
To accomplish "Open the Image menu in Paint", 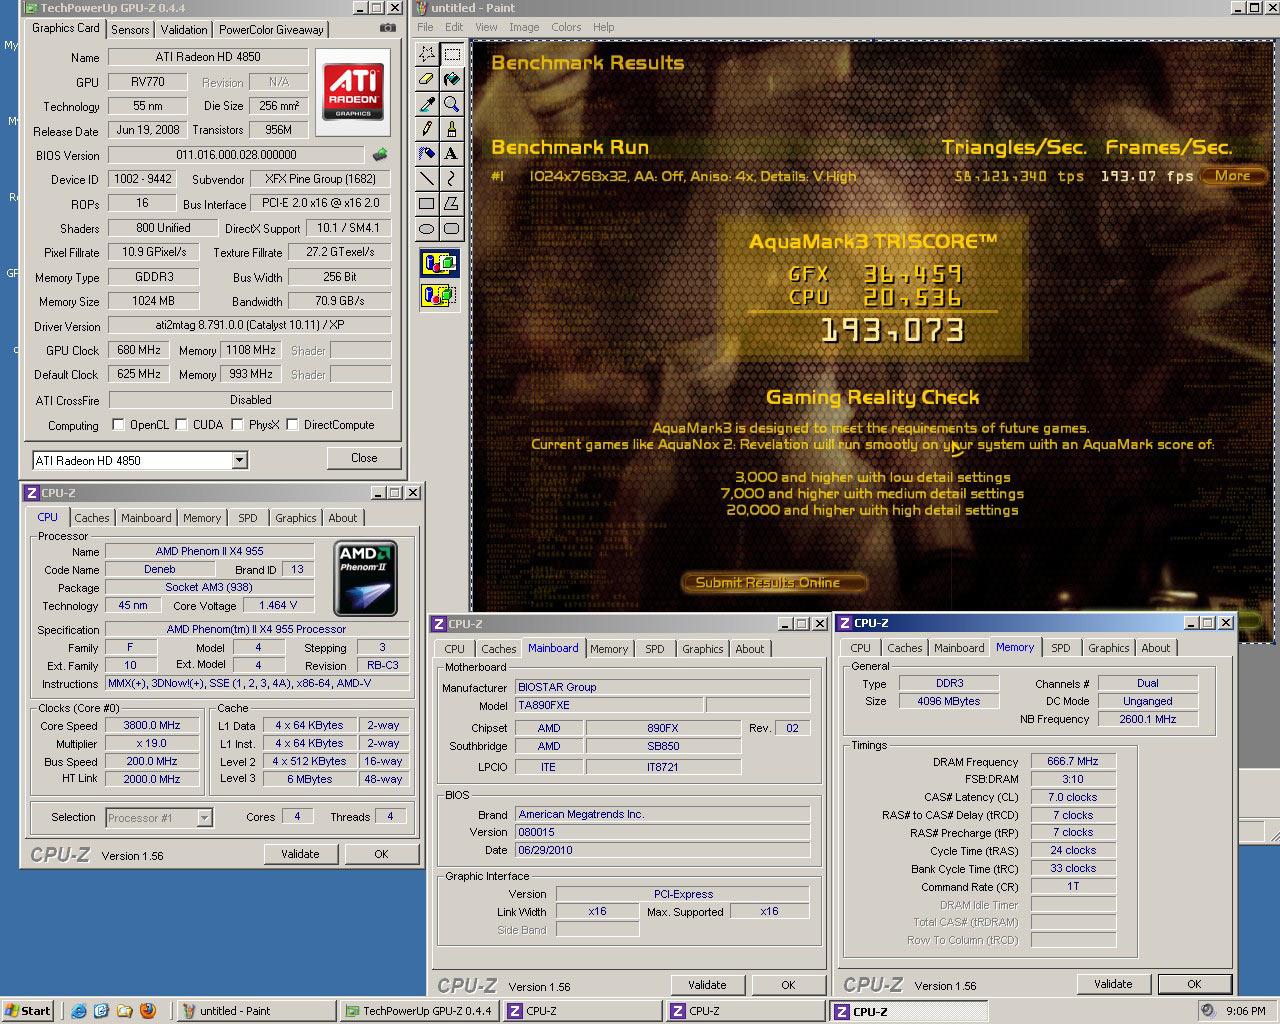I will pyautogui.click(x=524, y=27).
